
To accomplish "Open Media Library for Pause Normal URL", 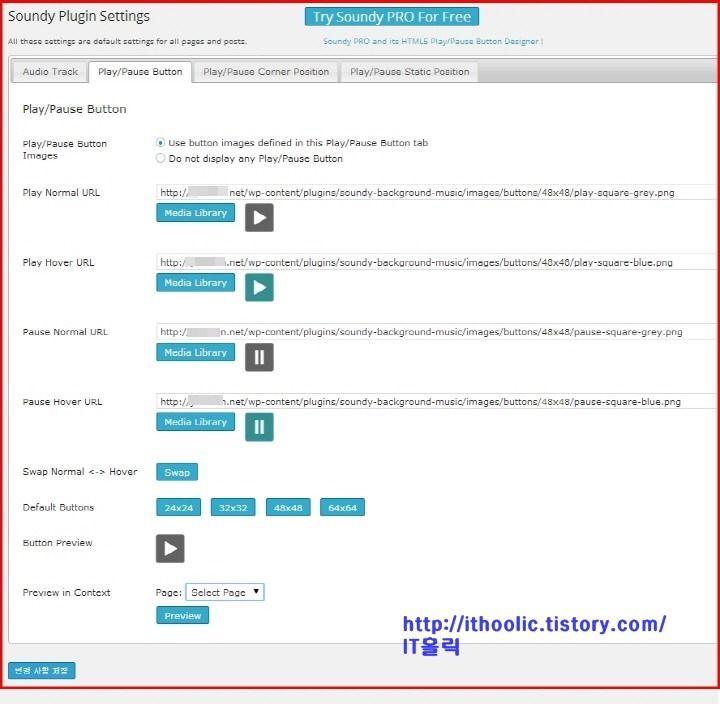I will (196, 353).
